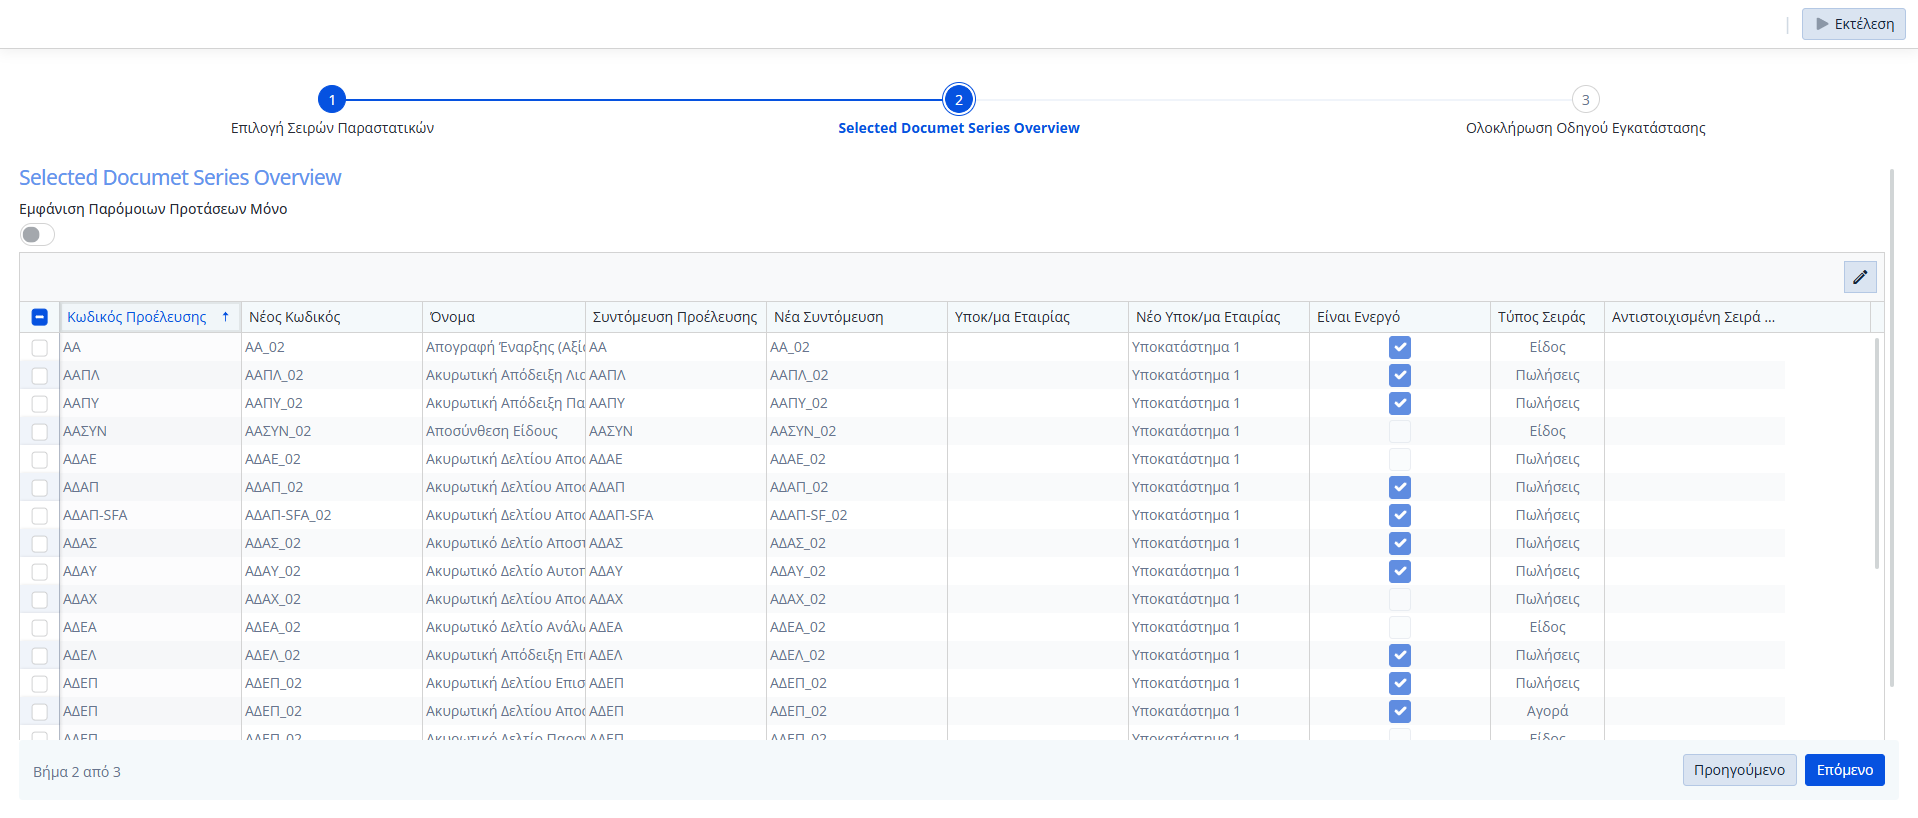This screenshot has width=1918, height=818.
Task: Check Είναι Ενεργό for the ΑΑΣΥΝ row
Action: pyautogui.click(x=1399, y=431)
